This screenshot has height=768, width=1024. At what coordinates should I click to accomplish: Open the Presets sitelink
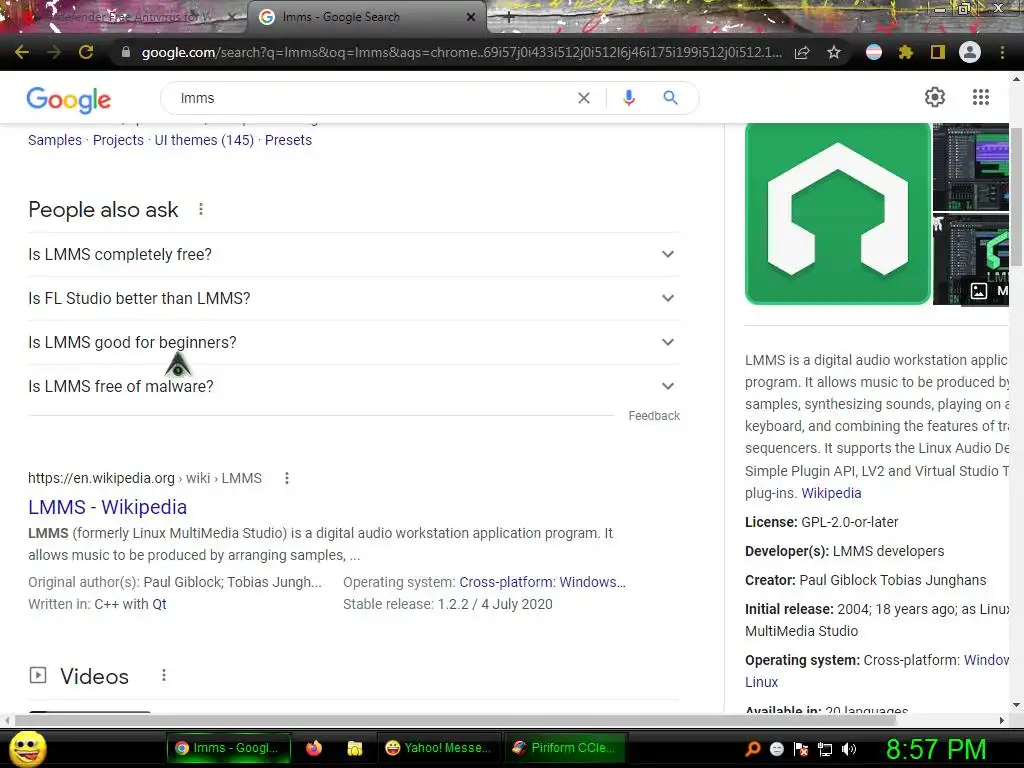click(x=288, y=140)
